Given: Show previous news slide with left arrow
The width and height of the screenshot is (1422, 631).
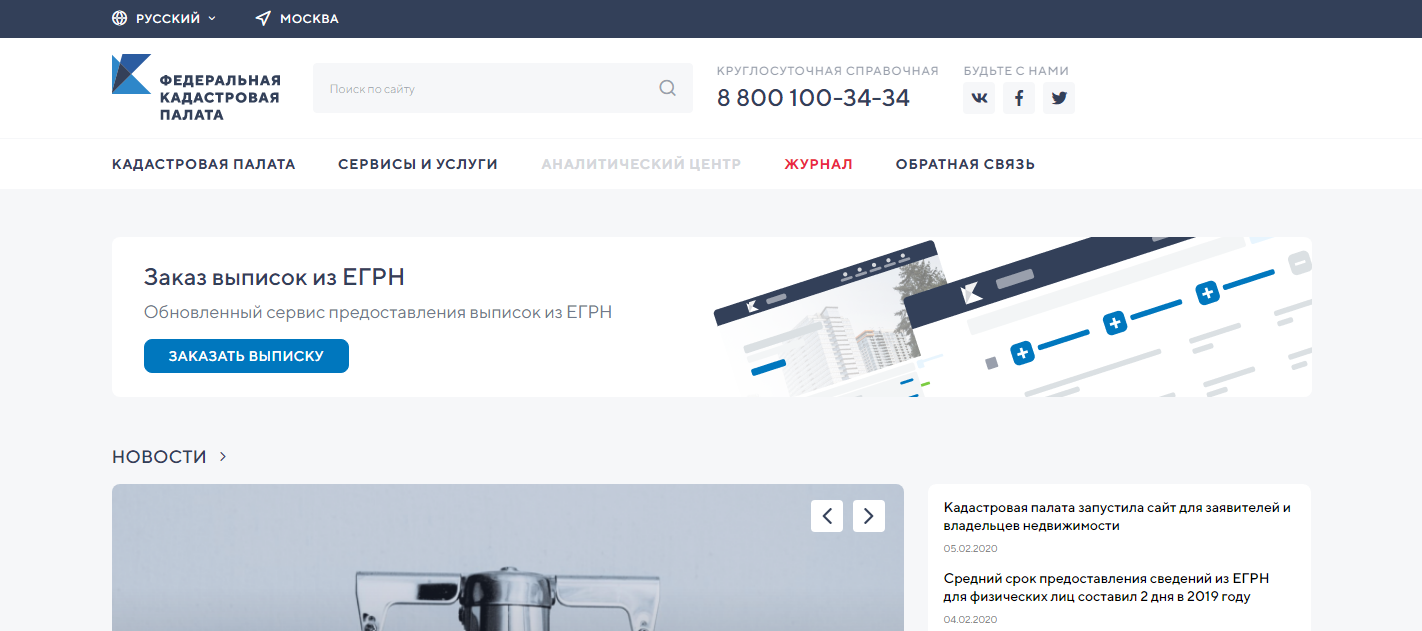Looking at the screenshot, I should tap(827, 516).
